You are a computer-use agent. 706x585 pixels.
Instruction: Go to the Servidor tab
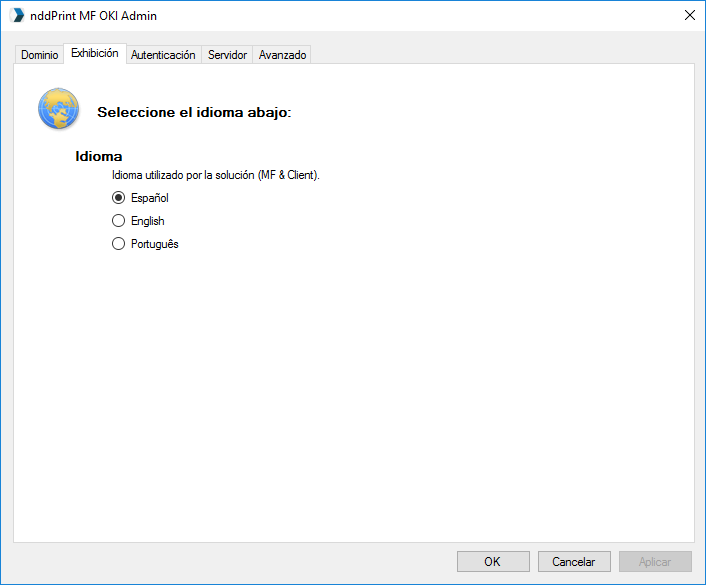(227, 55)
